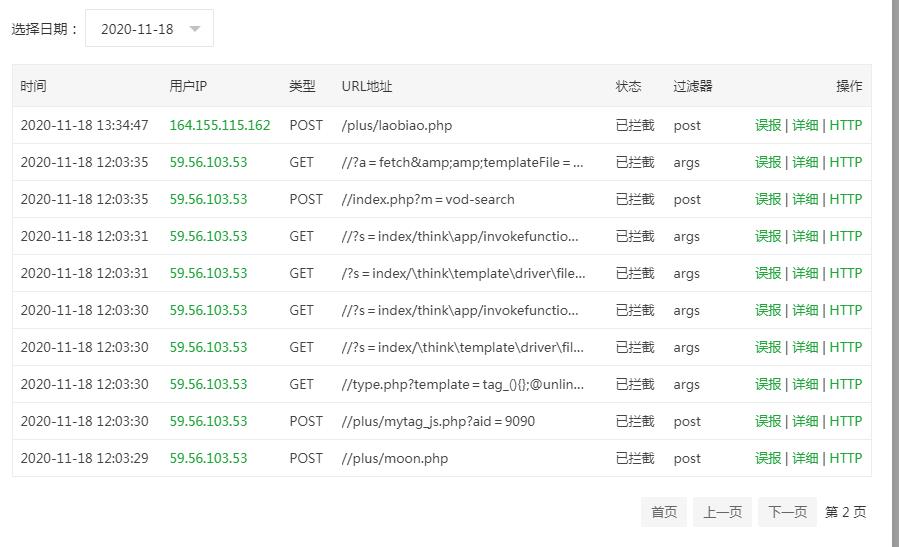Open HTTP for the templateFile request row
This screenshot has width=899, height=547.
coord(846,162)
